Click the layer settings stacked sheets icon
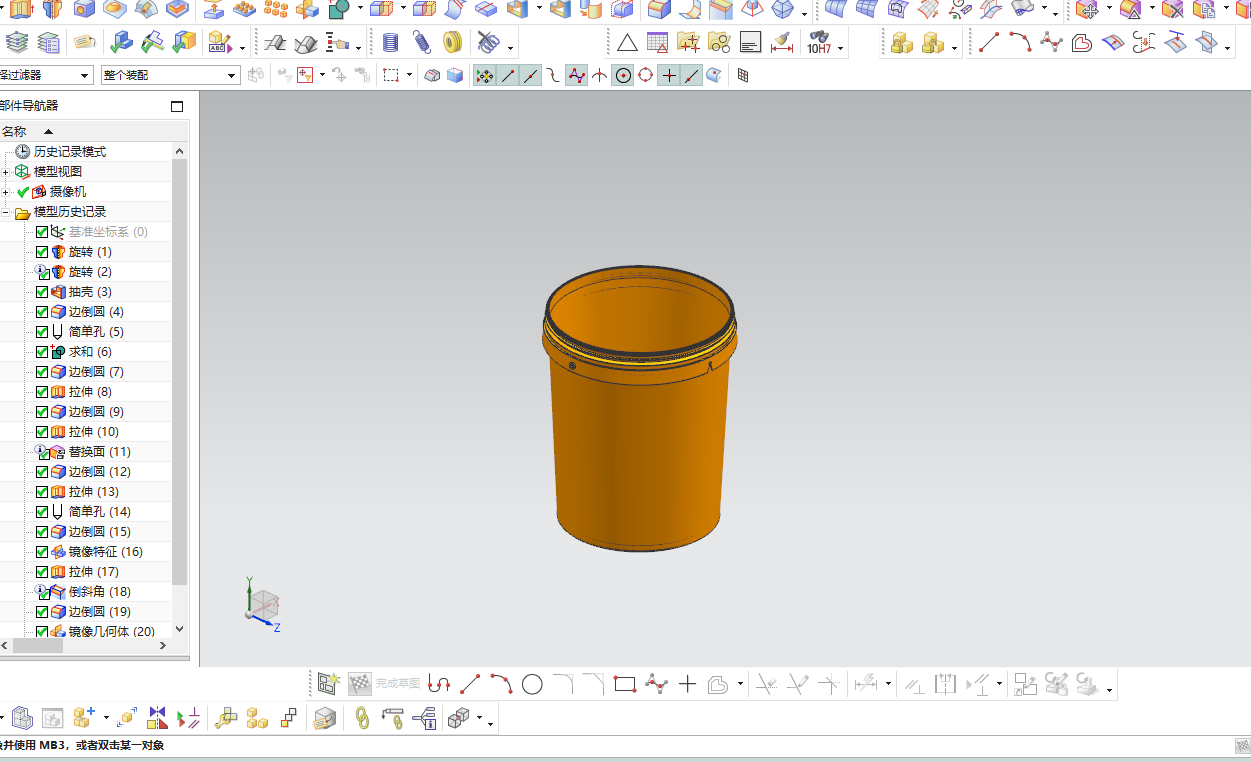Screen dimensions: 1251x762 click(x=17, y=43)
